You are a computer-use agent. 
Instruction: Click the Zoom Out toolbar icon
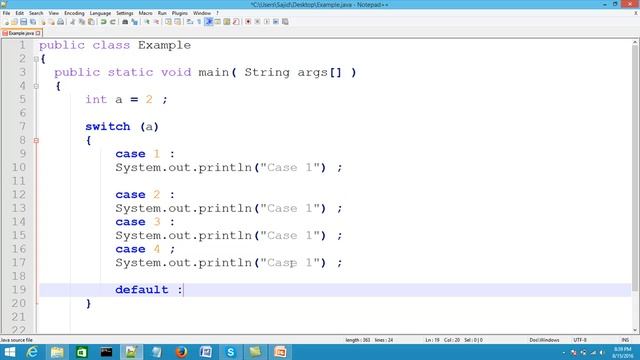point(156,22)
